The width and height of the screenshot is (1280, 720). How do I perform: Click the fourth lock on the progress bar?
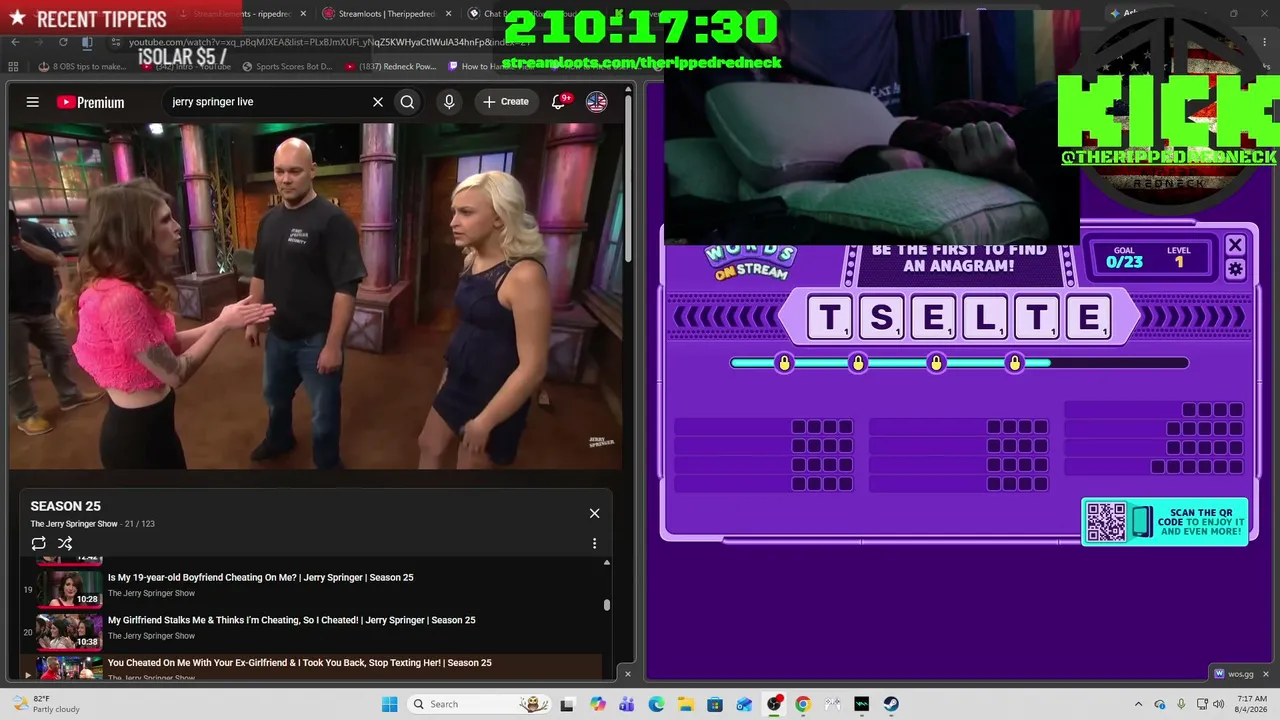[x=1015, y=363]
